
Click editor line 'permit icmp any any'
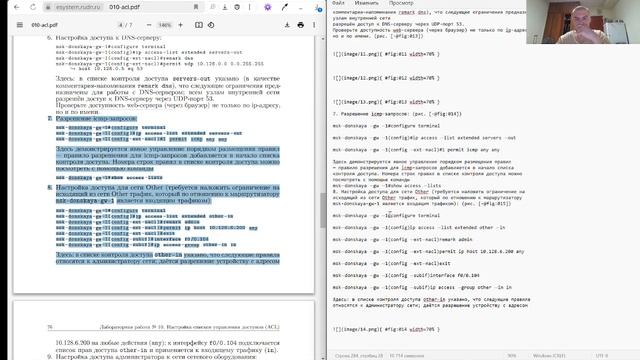pos(416,150)
